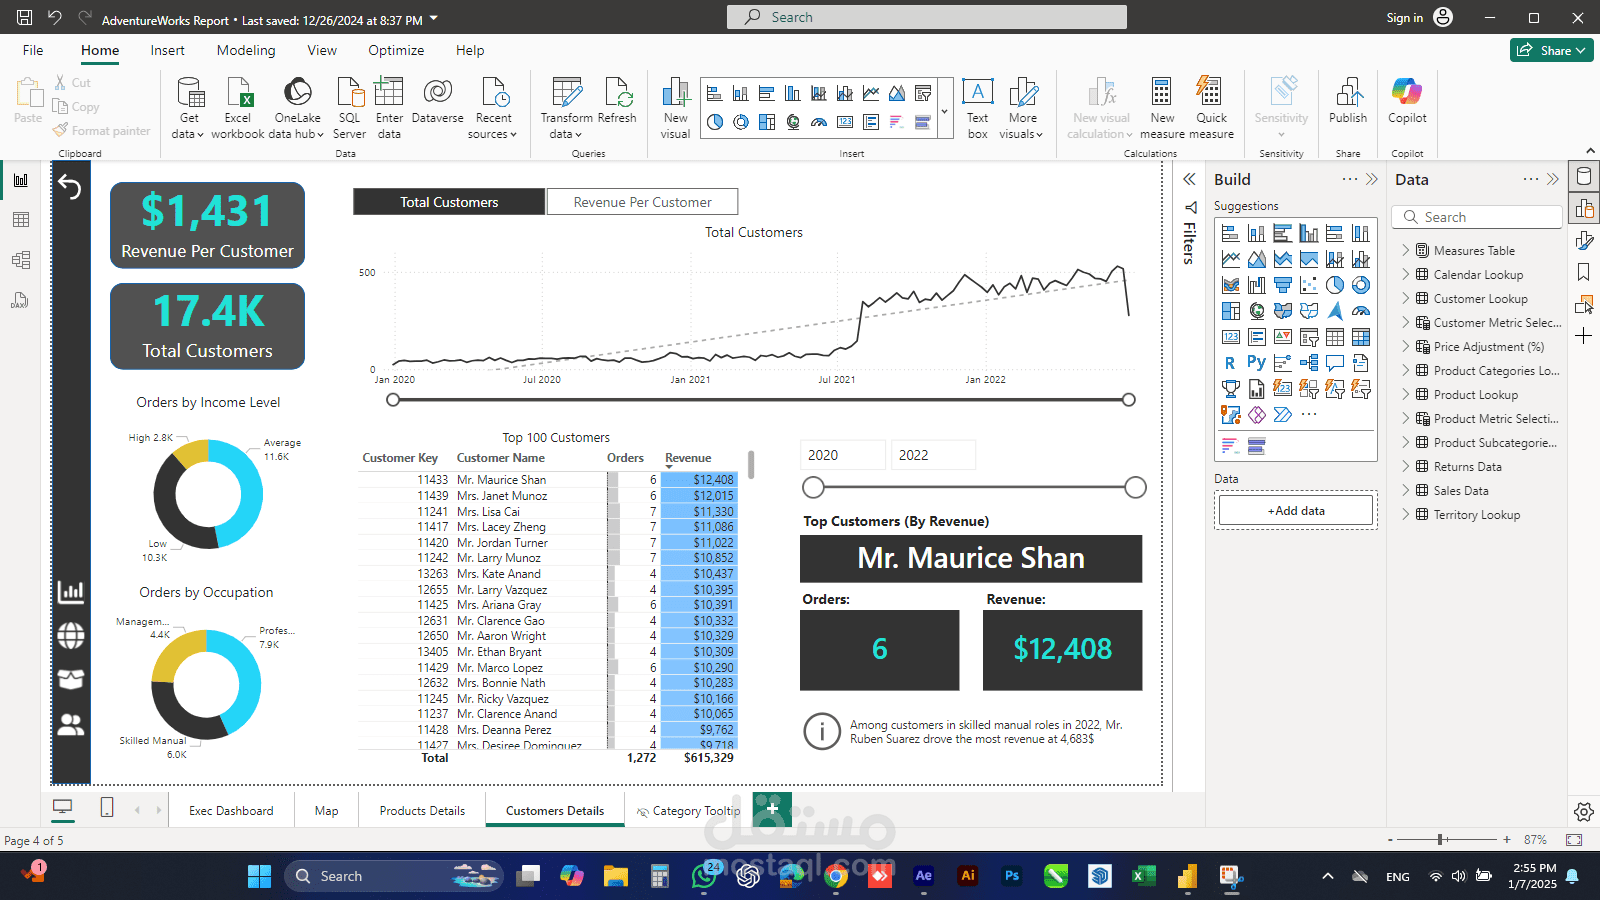Screen dimensions: 1600x900
Task: Open visuals gallery dropdown arrow
Action: (944, 110)
